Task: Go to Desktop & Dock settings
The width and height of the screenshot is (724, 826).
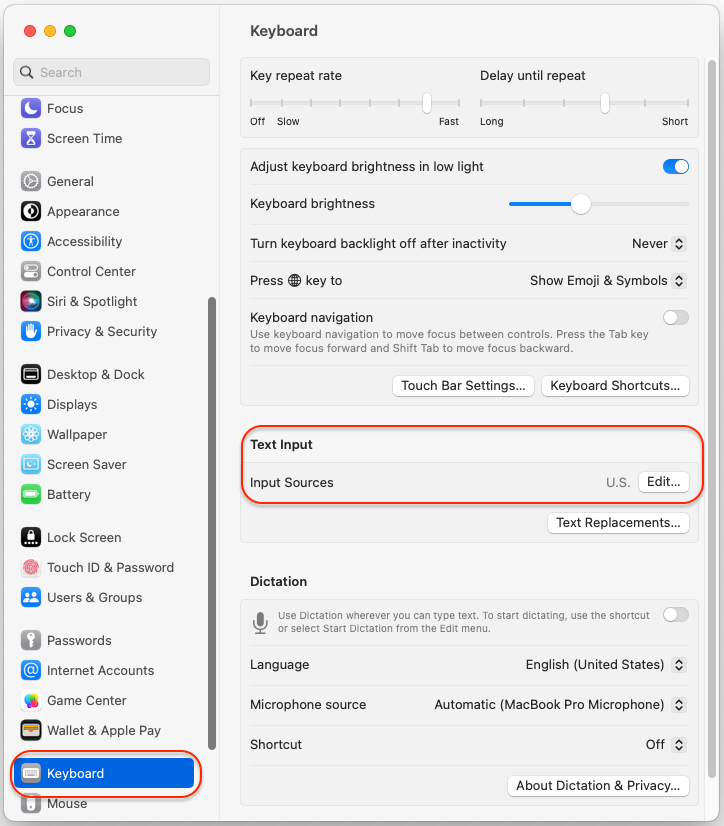Action: click(95, 374)
